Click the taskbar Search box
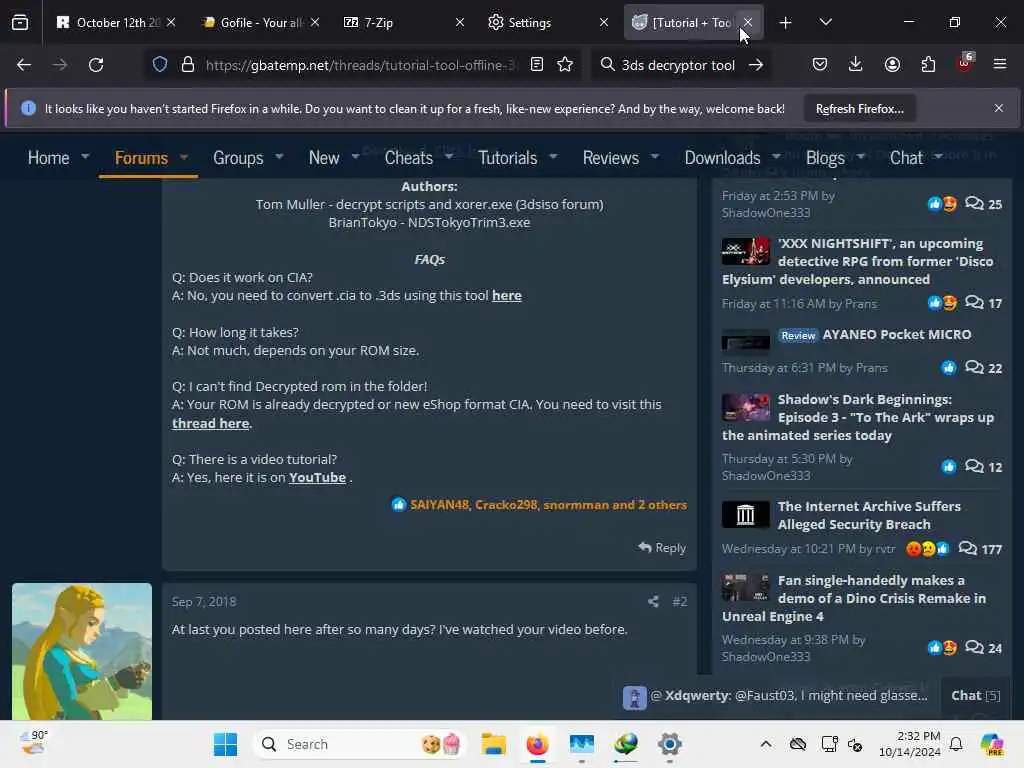The image size is (1024, 768). 359,744
